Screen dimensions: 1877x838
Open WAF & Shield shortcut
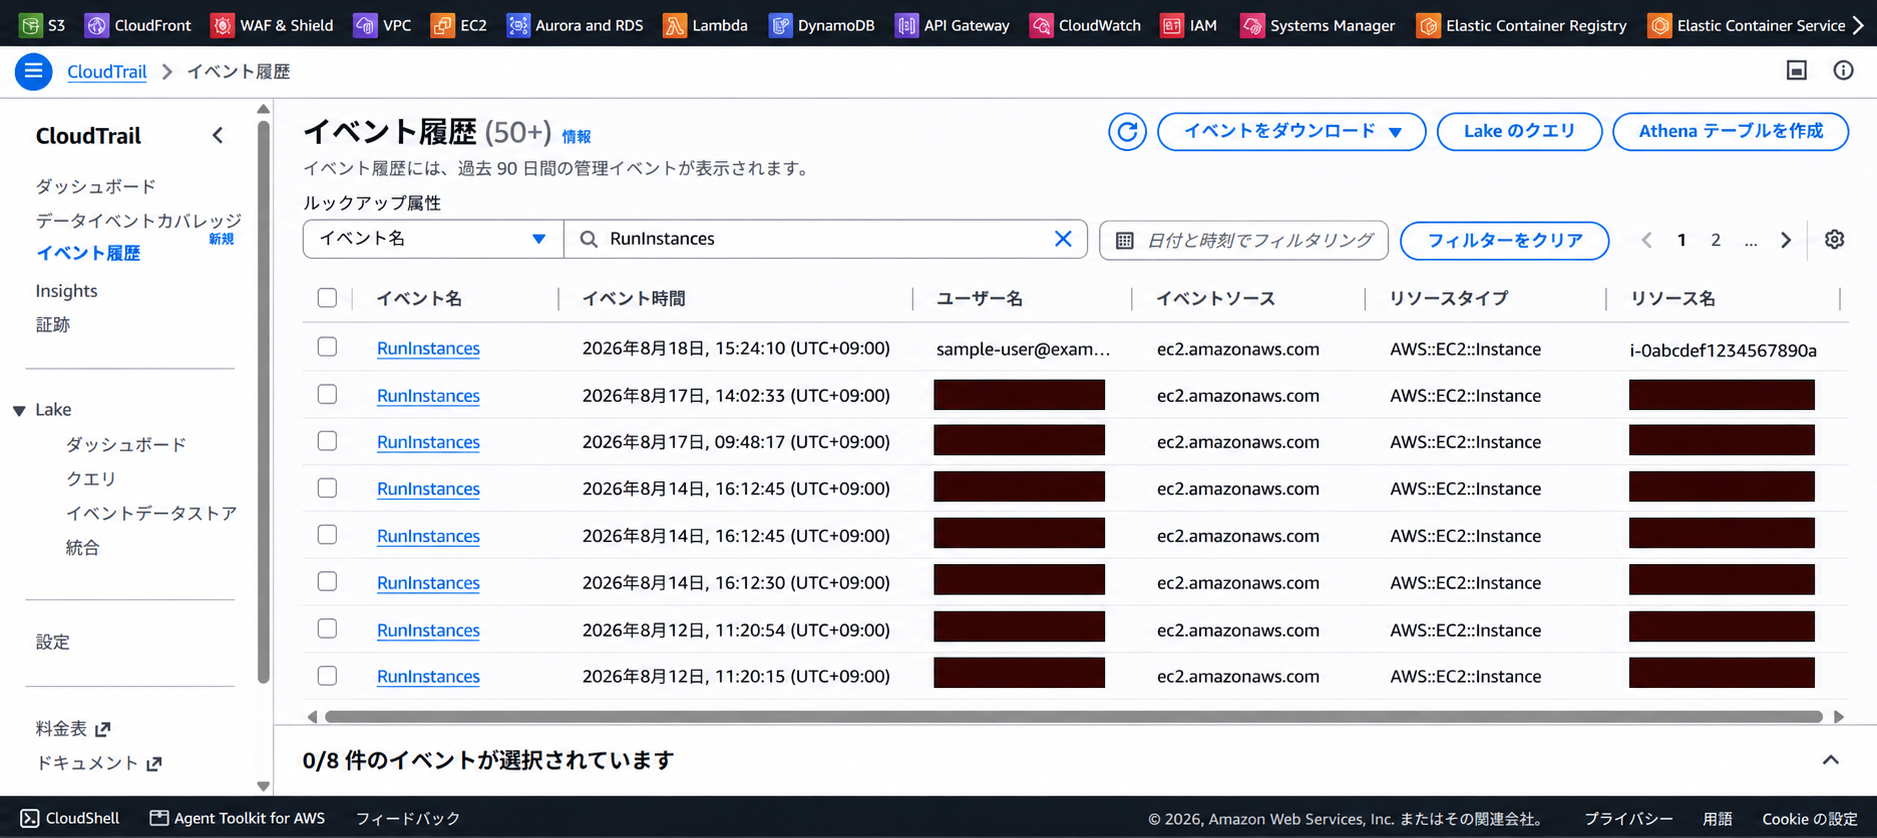click(272, 25)
